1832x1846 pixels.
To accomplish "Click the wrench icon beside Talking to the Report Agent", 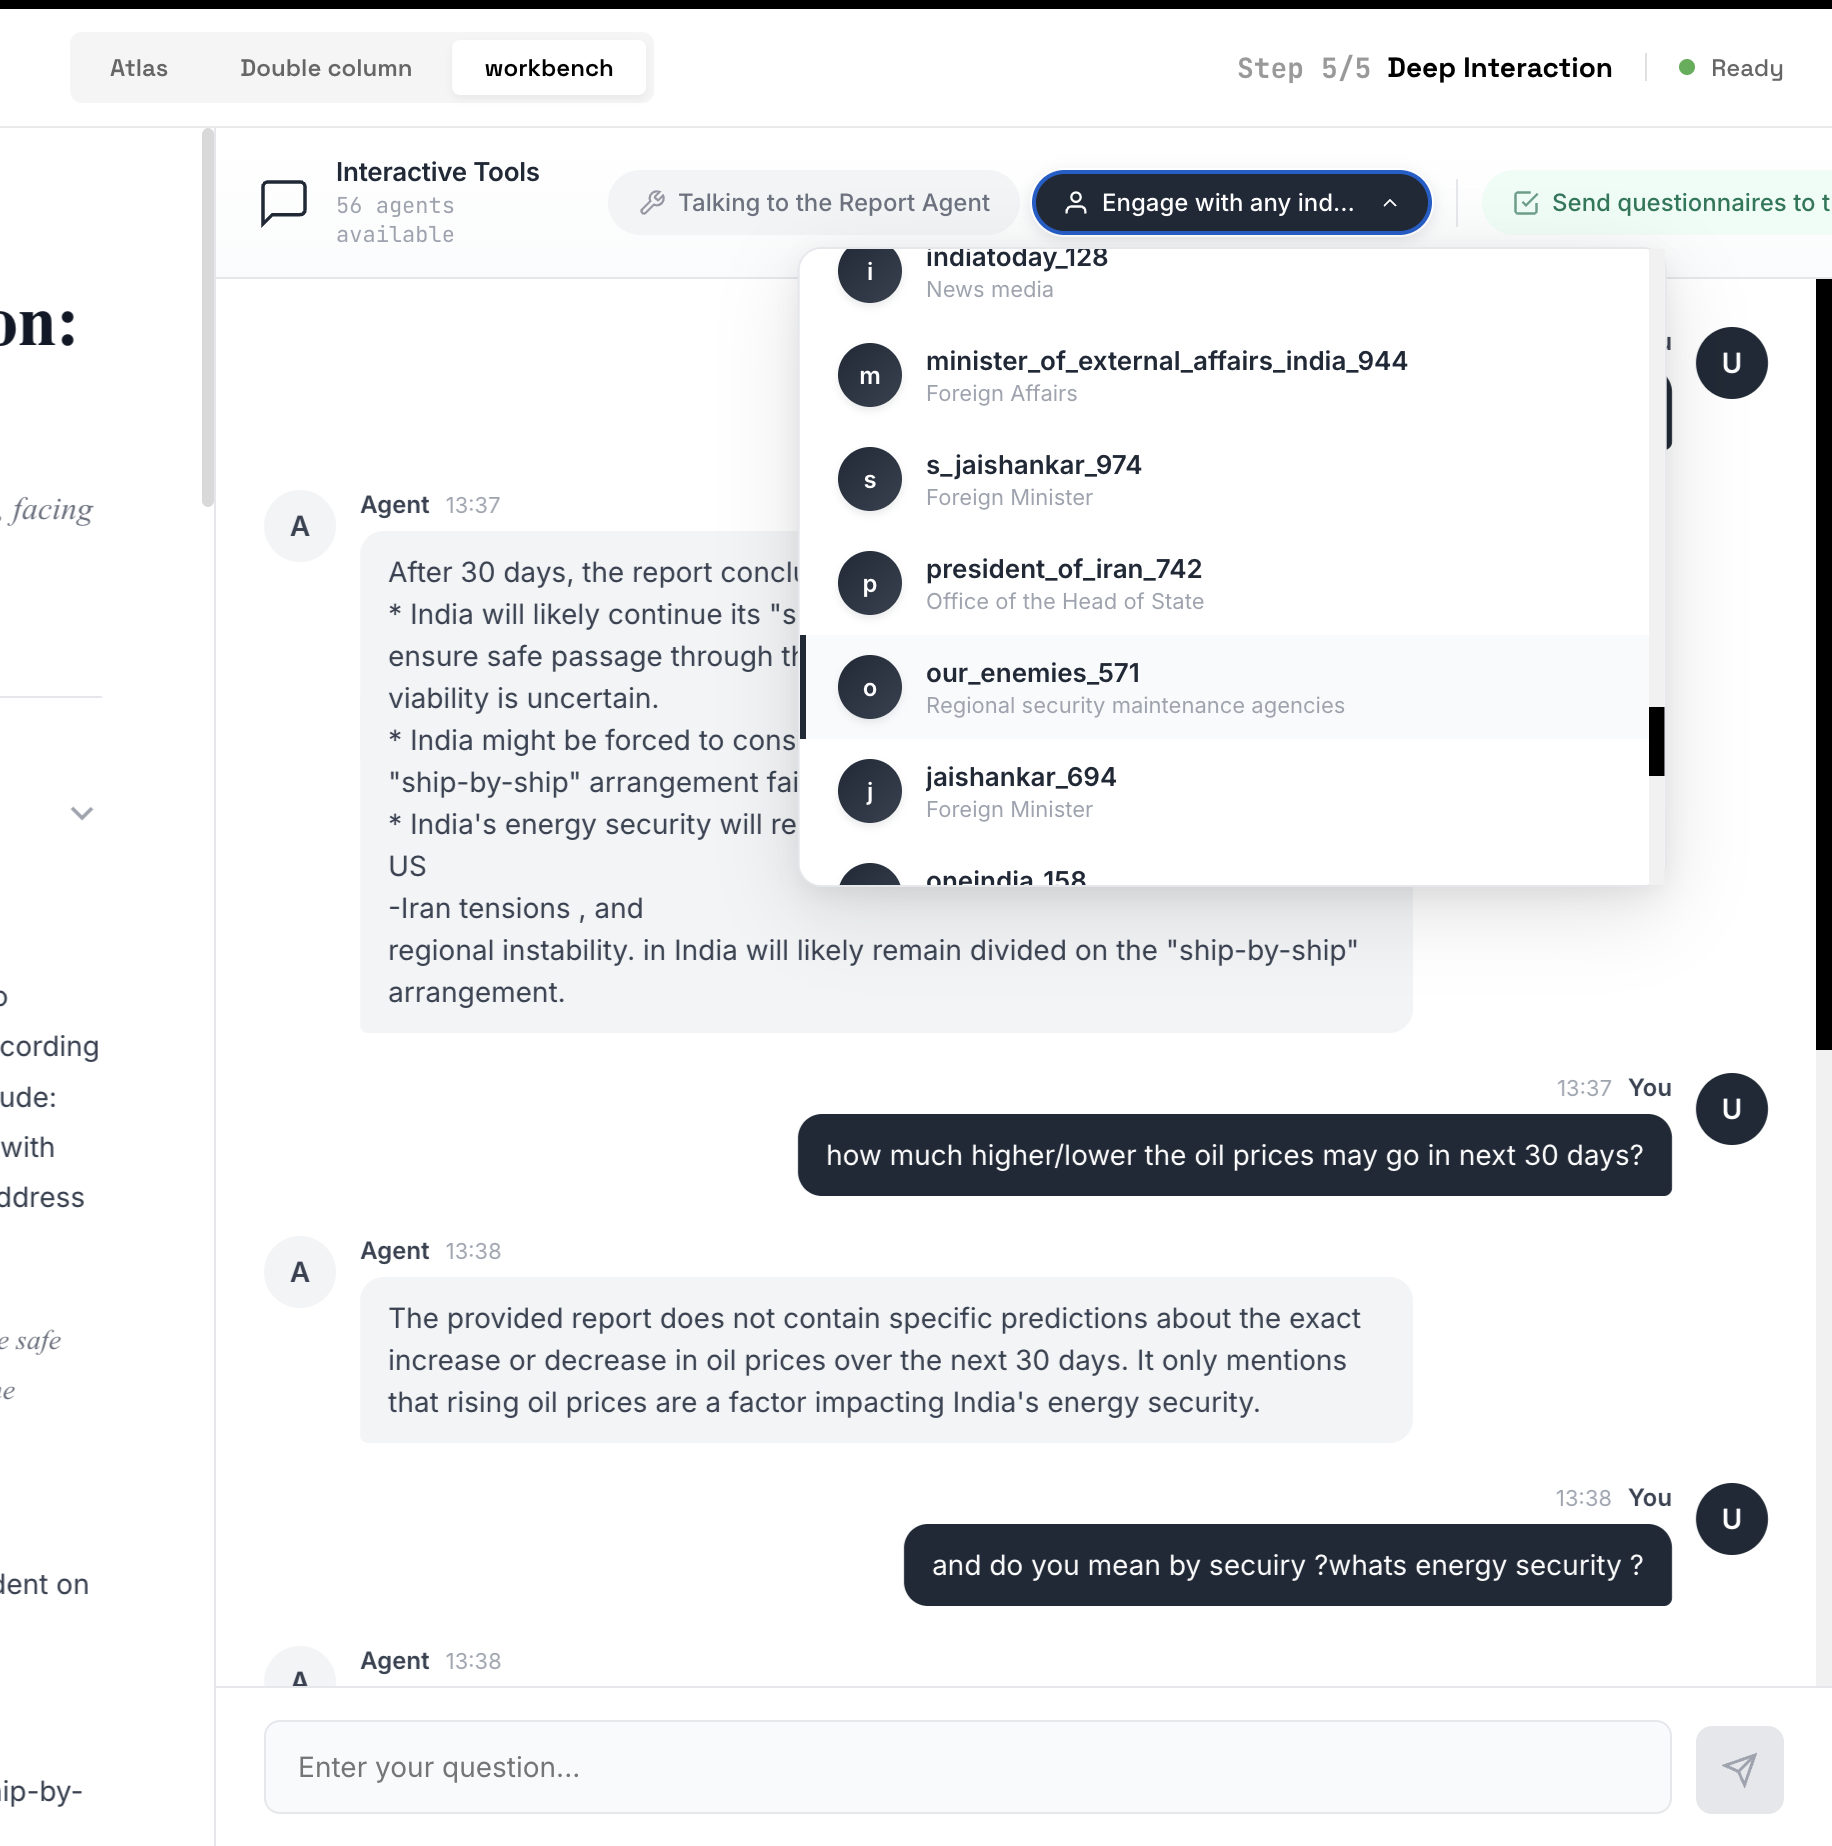I will [653, 201].
